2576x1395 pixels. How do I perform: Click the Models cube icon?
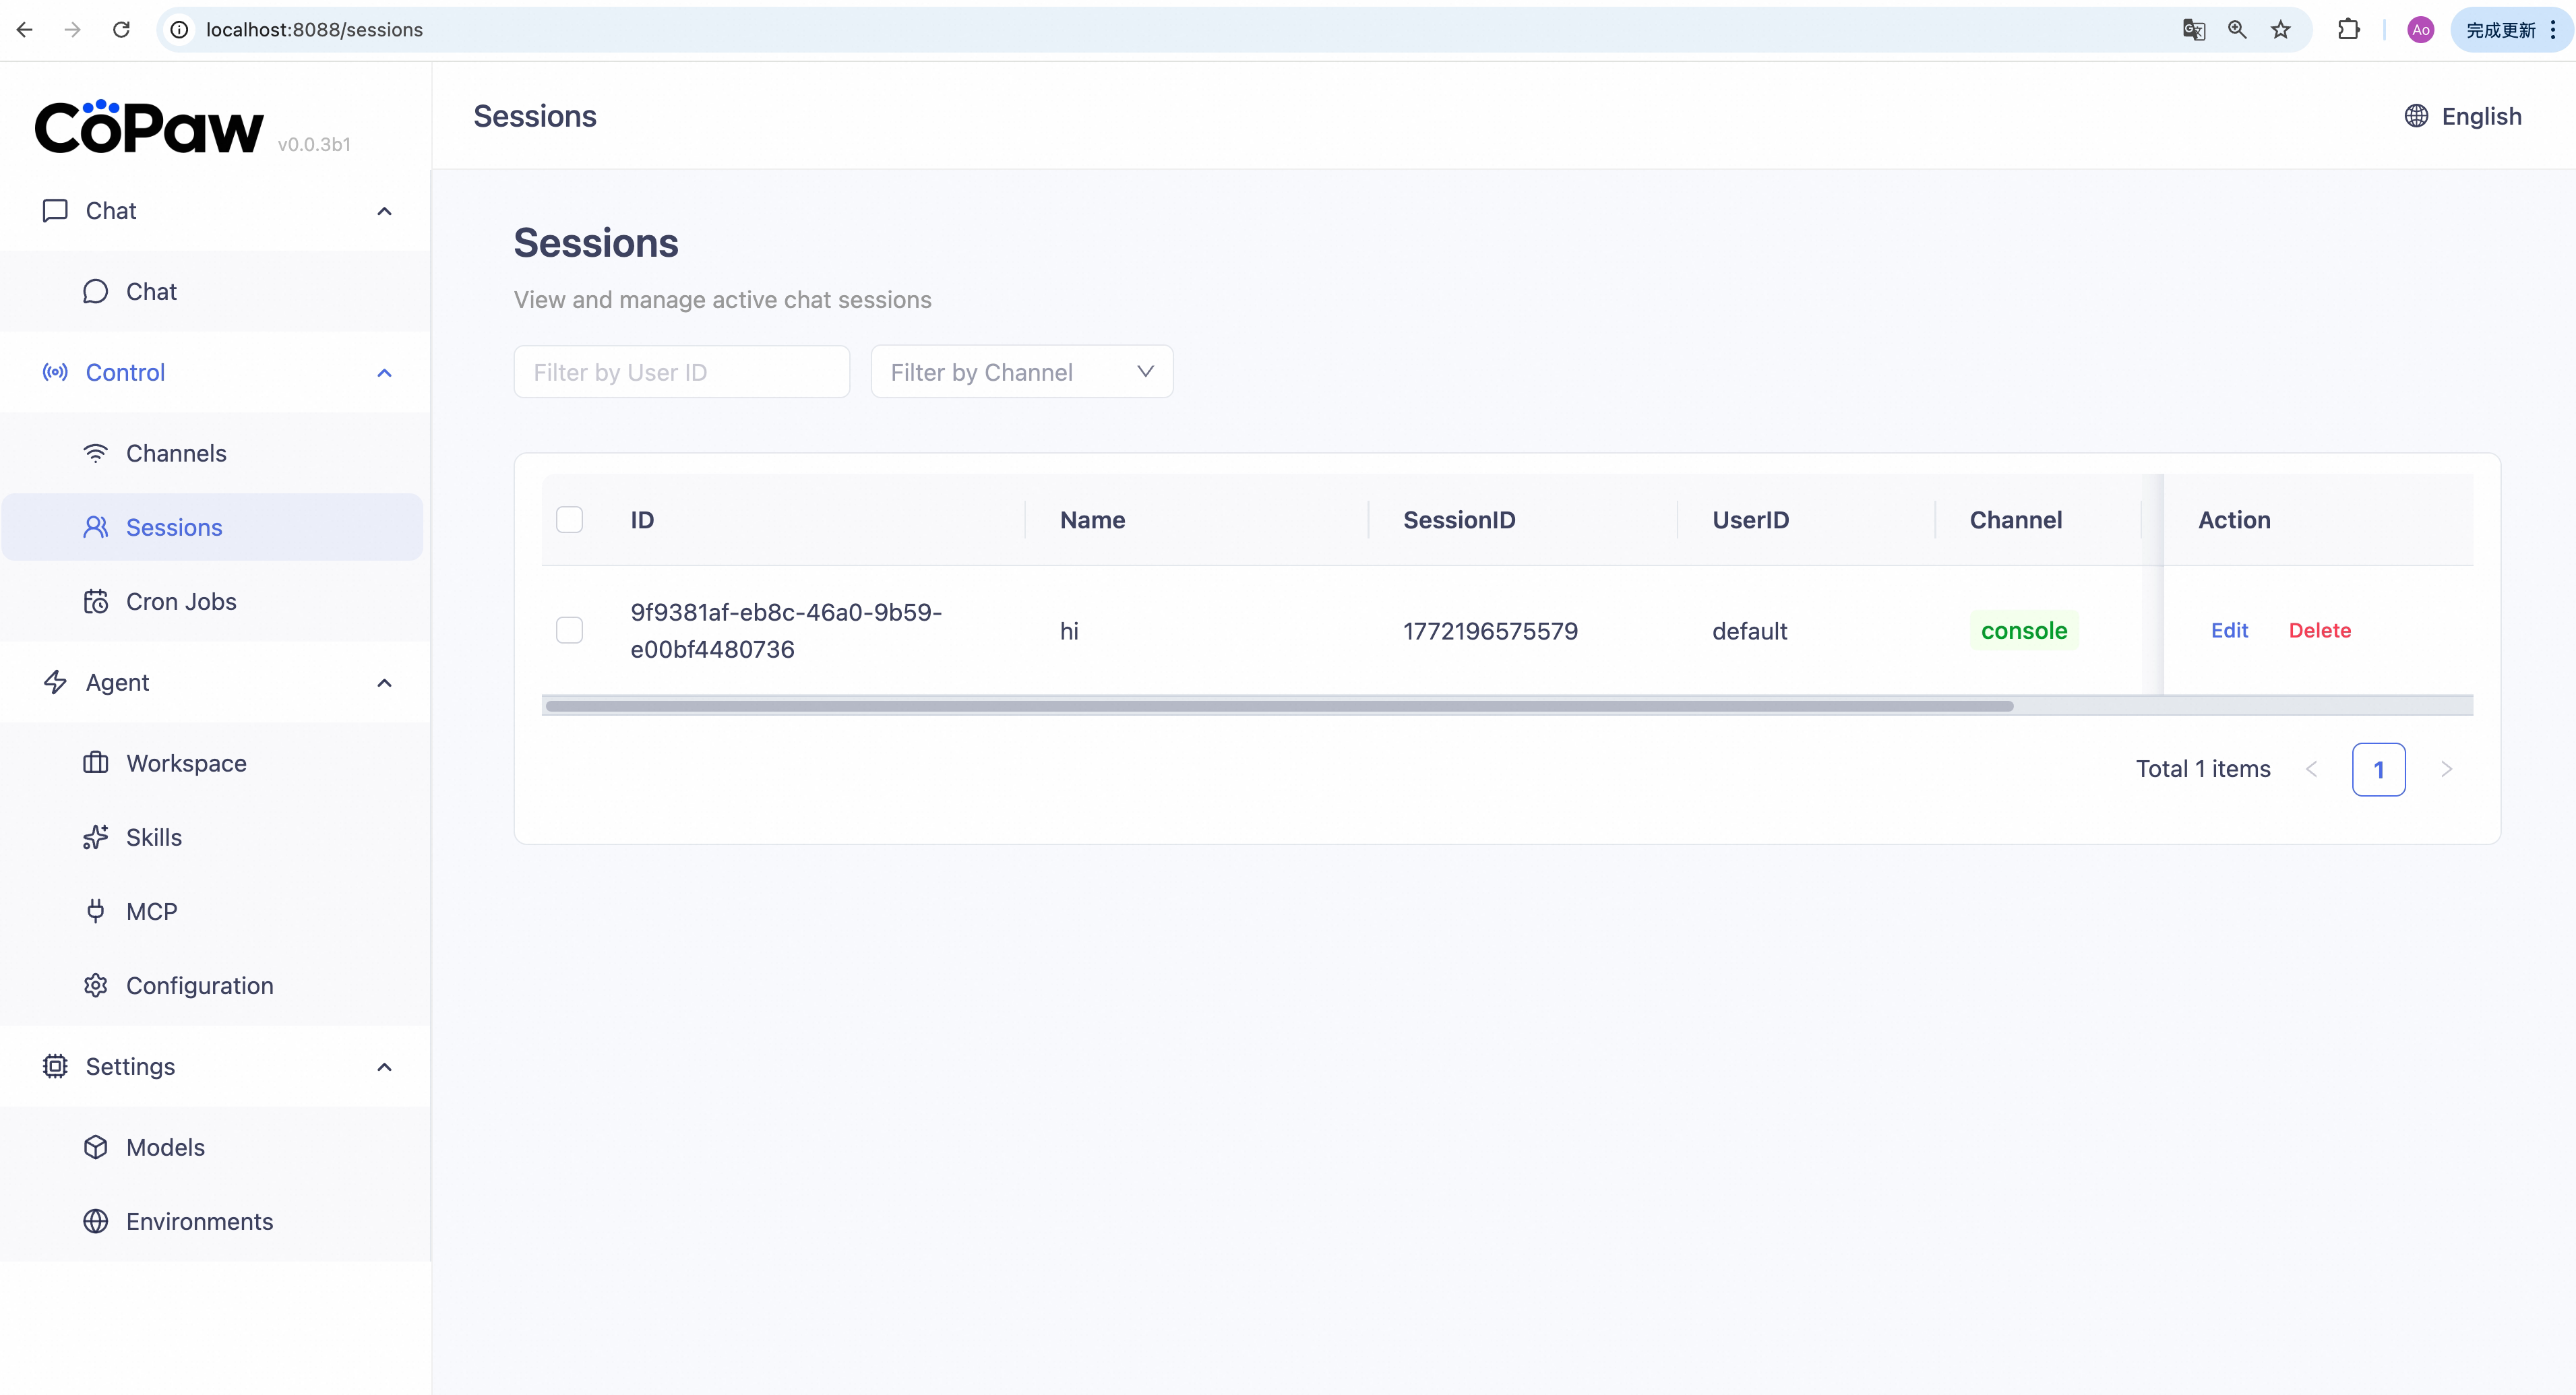click(96, 1147)
